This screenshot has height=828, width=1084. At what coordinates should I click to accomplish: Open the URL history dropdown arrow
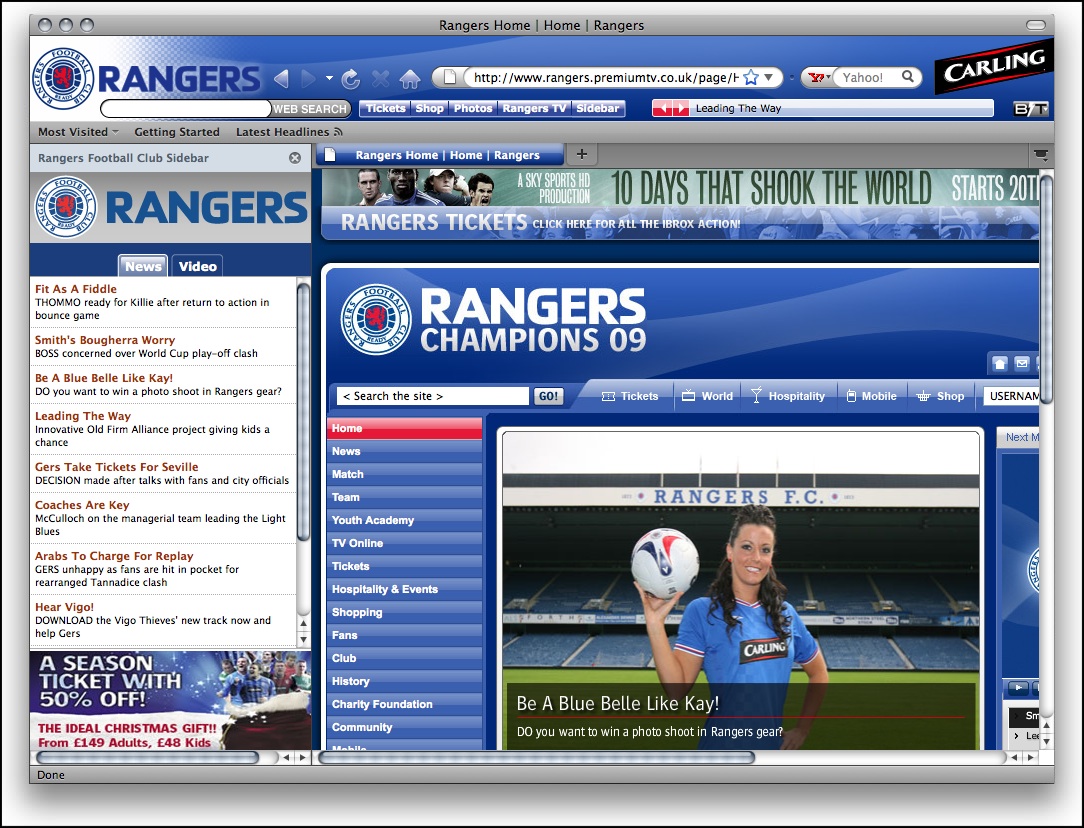pos(769,77)
